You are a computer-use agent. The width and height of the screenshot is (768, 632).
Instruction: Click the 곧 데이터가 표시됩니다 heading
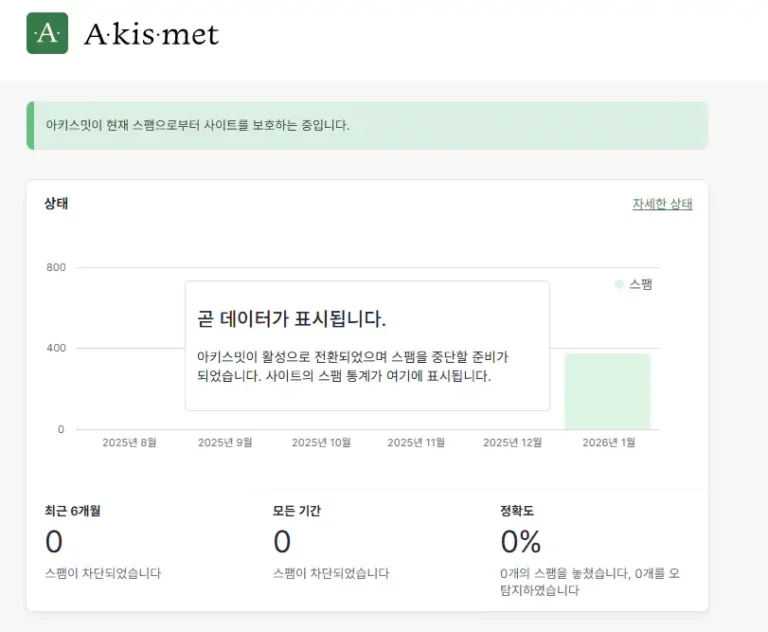click(x=292, y=319)
